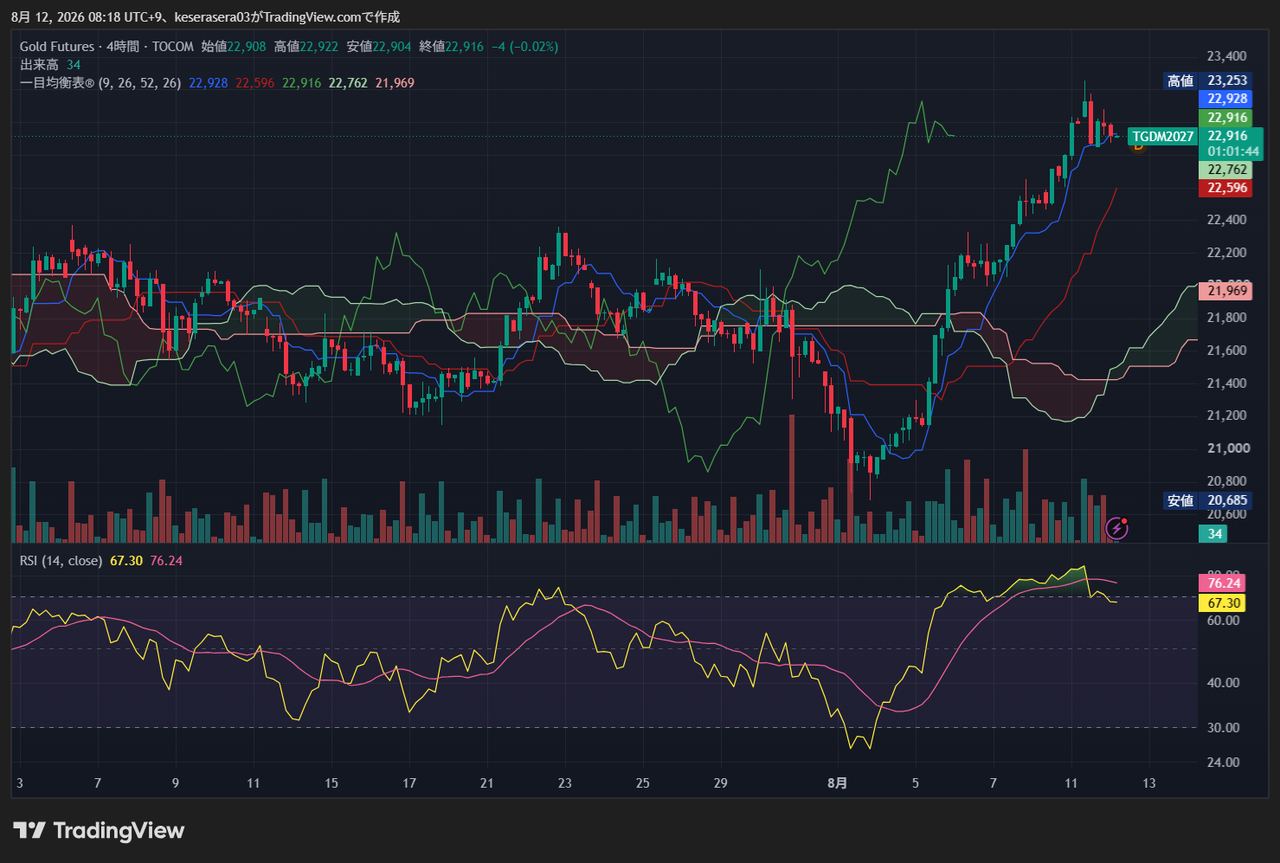Click the 21,600 price axis label
The width and height of the screenshot is (1280, 863).
tap(1227, 350)
